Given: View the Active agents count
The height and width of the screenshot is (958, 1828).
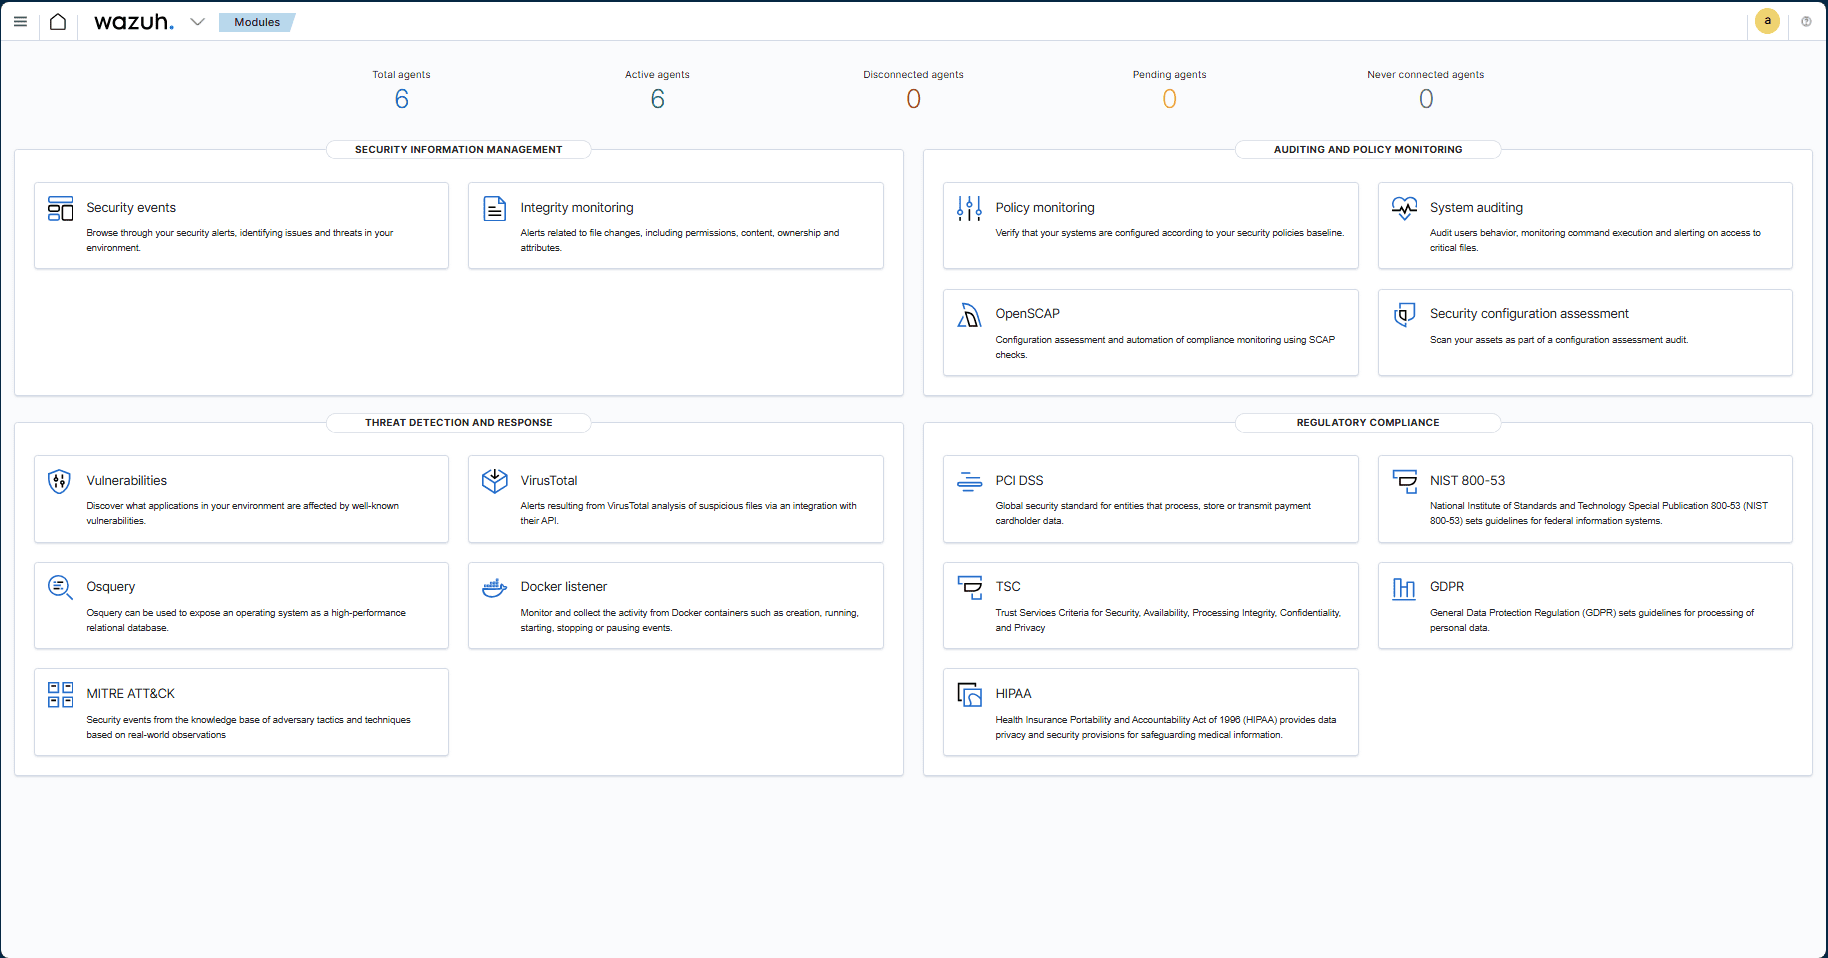Looking at the screenshot, I should [657, 99].
